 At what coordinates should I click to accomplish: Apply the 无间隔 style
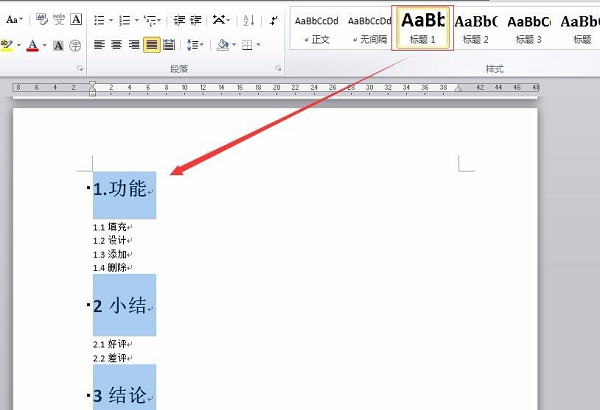[369, 29]
